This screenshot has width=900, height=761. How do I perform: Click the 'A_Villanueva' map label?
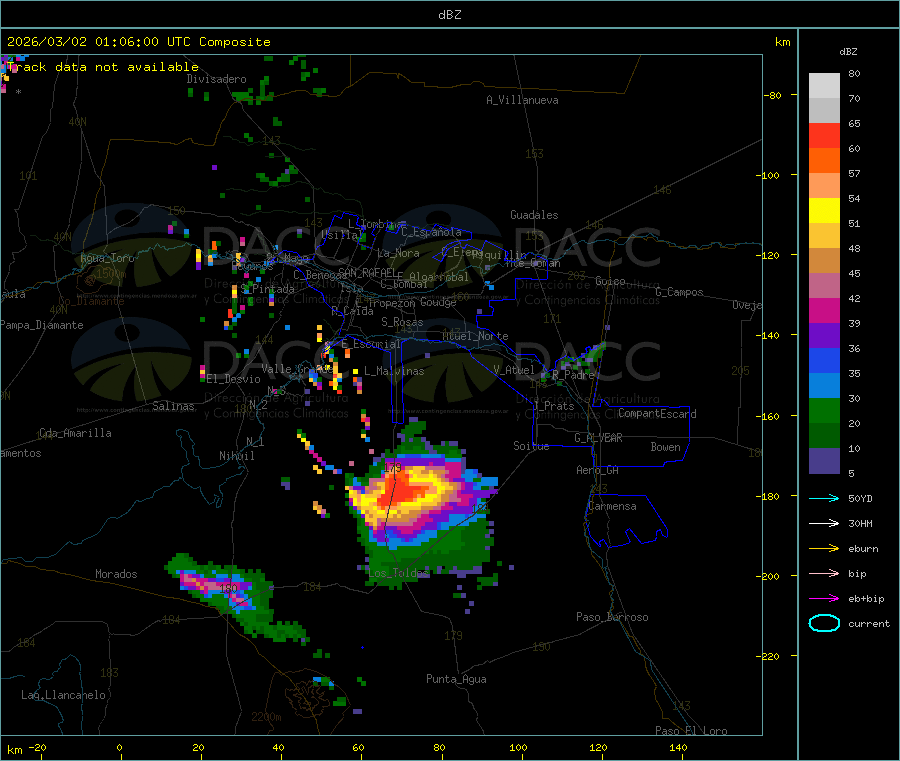[x=522, y=100]
